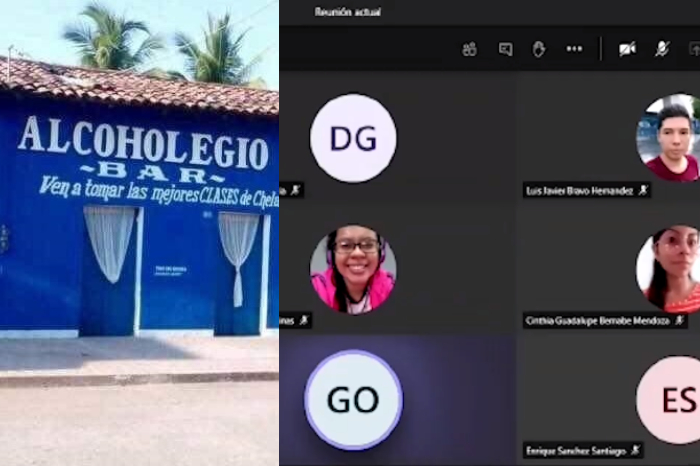Expand the more actions ellipsis menu

(x=574, y=49)
